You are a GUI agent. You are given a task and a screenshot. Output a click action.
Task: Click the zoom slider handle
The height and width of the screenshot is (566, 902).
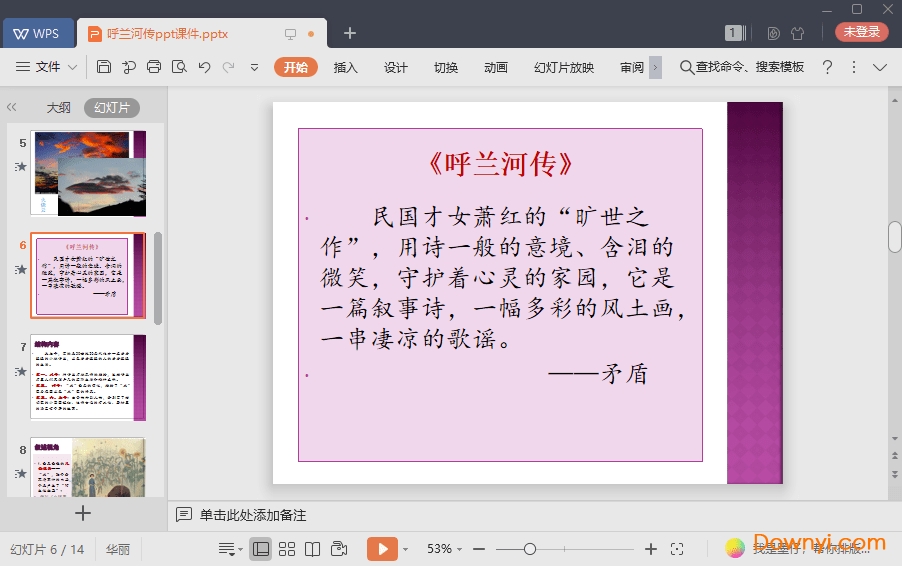pyautogui.click(x=530, y=549)
